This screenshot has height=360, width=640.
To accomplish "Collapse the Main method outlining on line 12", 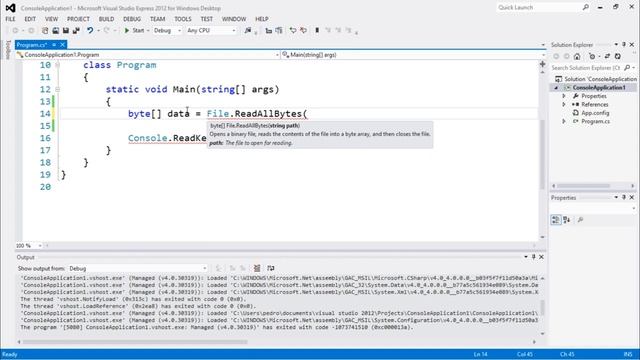I will (x=58, y=89).
